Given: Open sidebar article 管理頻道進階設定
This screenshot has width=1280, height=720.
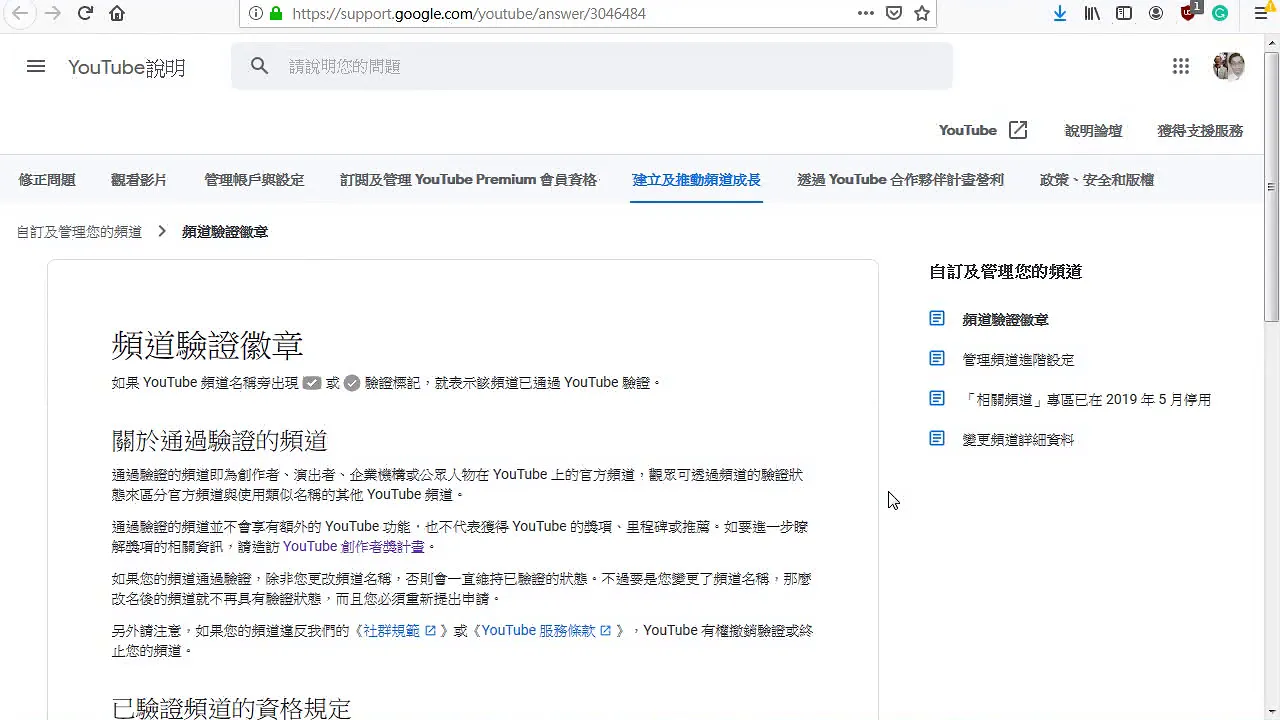Looking at the screenshot, I should tap(1018, 359).
